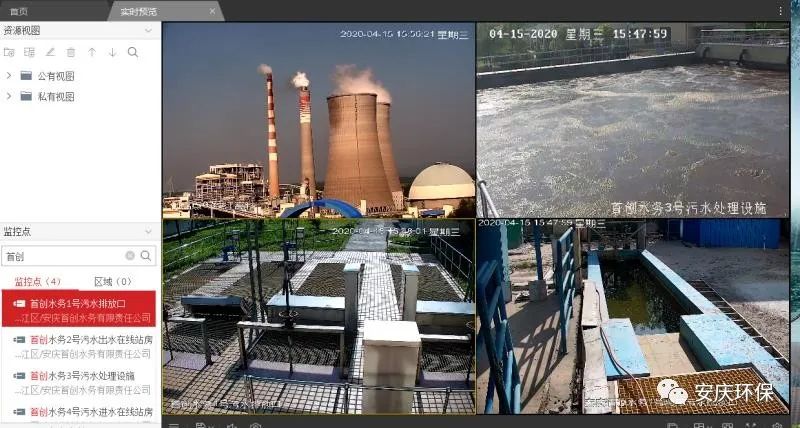Click camera icon beside 首创水务3号污水处理设施
The image size is (800, 428).
tap(19, 376)
